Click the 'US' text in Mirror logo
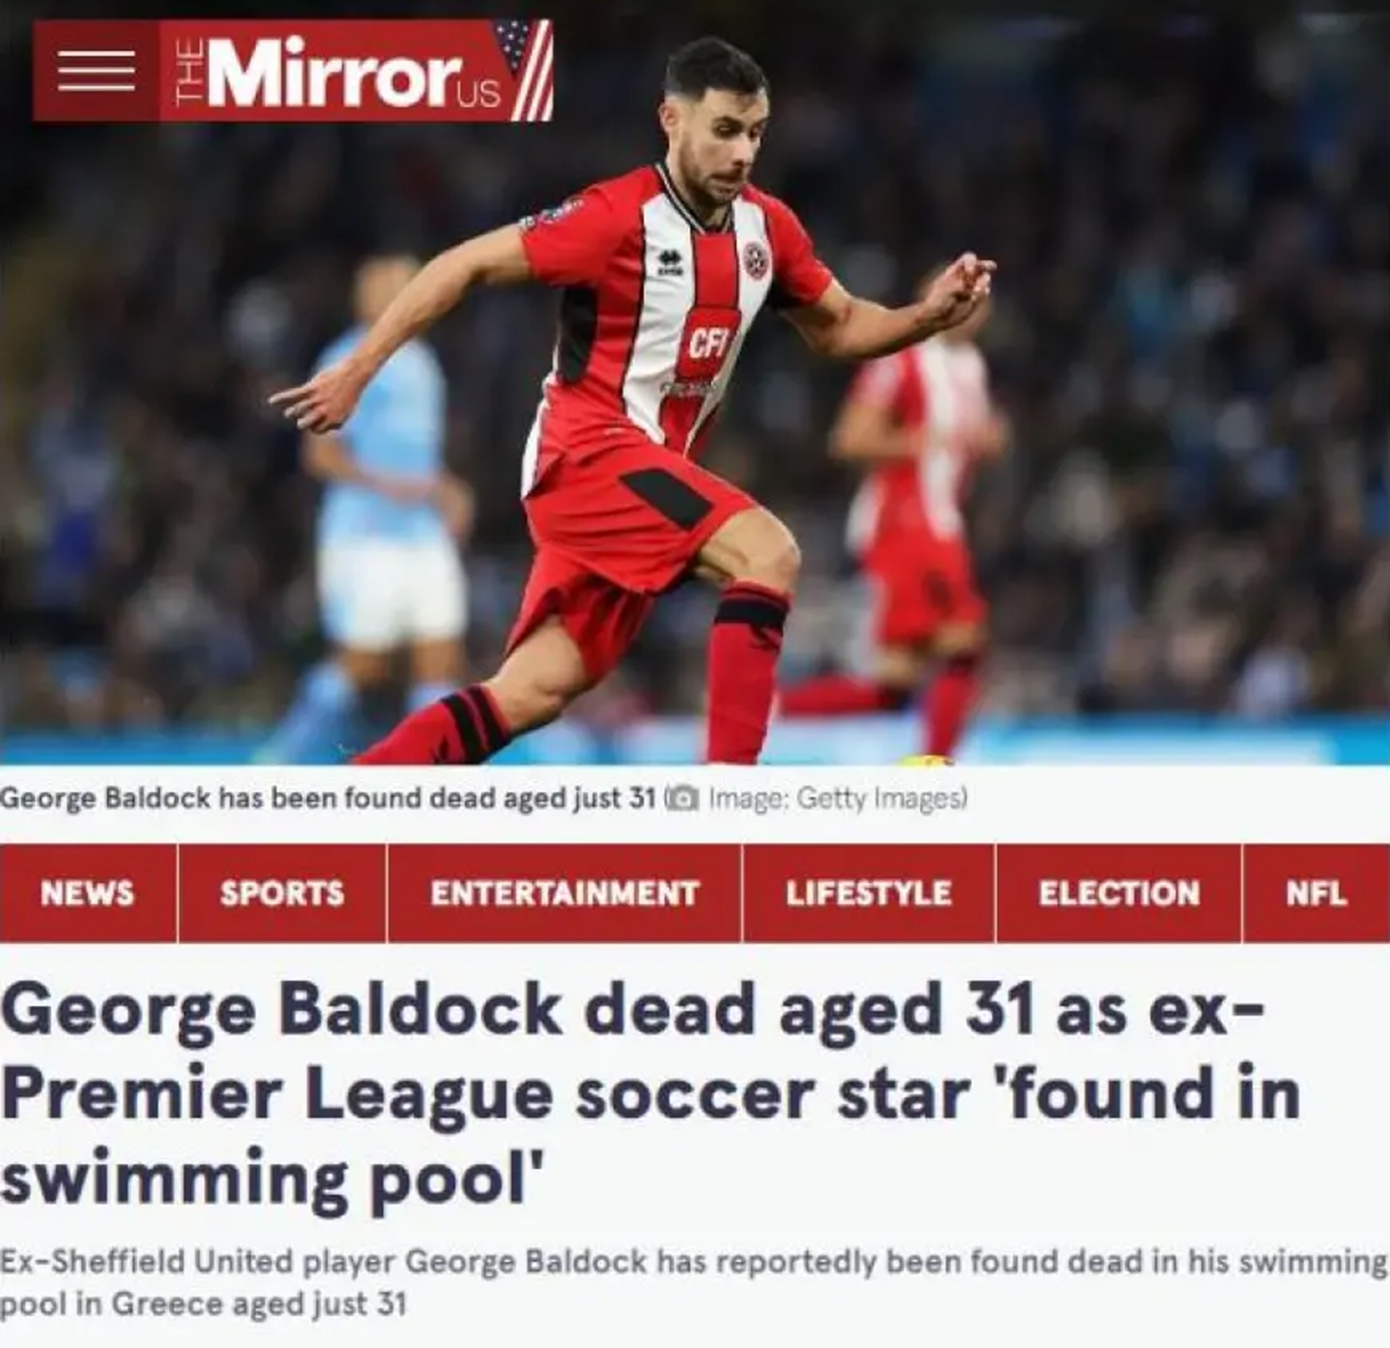Viewport: 1390px width, 1348px height. pos(479,93)
